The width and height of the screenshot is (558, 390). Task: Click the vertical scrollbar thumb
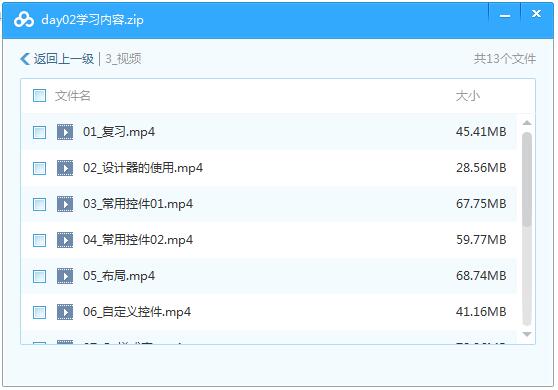click(x=527, y=180)
